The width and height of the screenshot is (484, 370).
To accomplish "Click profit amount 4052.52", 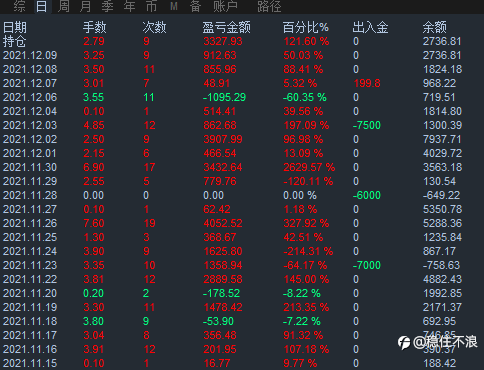I will pyautogui.click(x=223, y=223).
